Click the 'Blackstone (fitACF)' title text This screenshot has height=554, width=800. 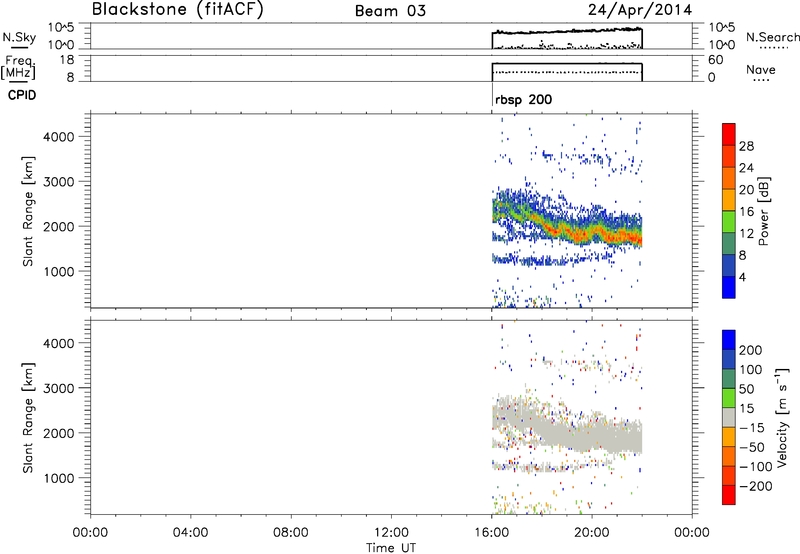point(177,9)
